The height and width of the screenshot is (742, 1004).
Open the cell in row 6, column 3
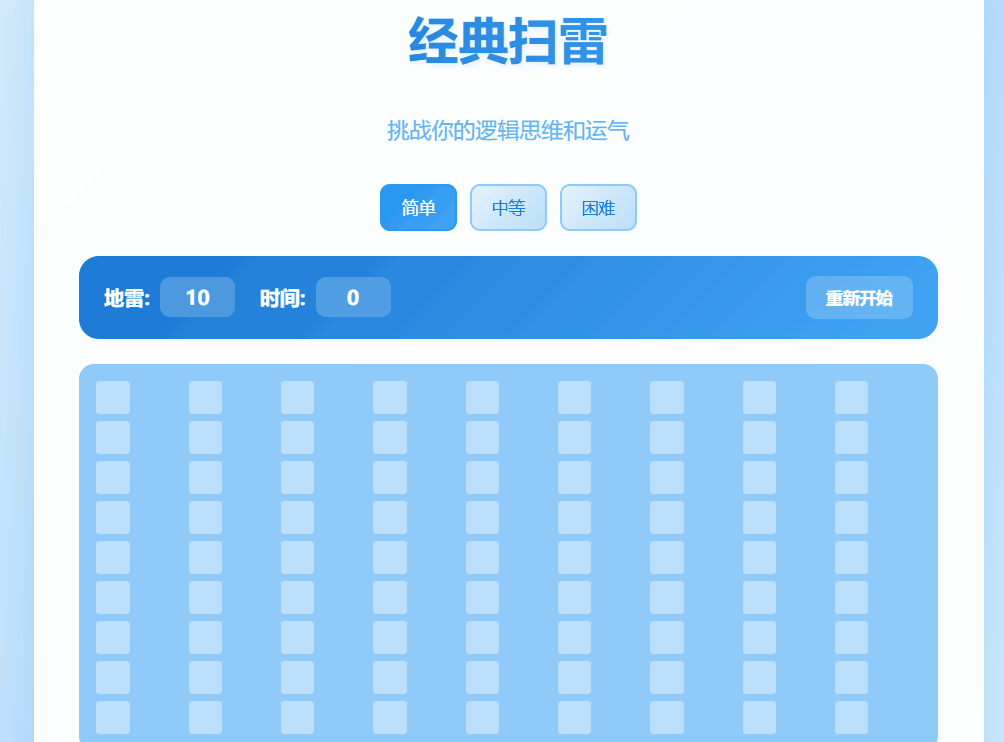(298, 597)
